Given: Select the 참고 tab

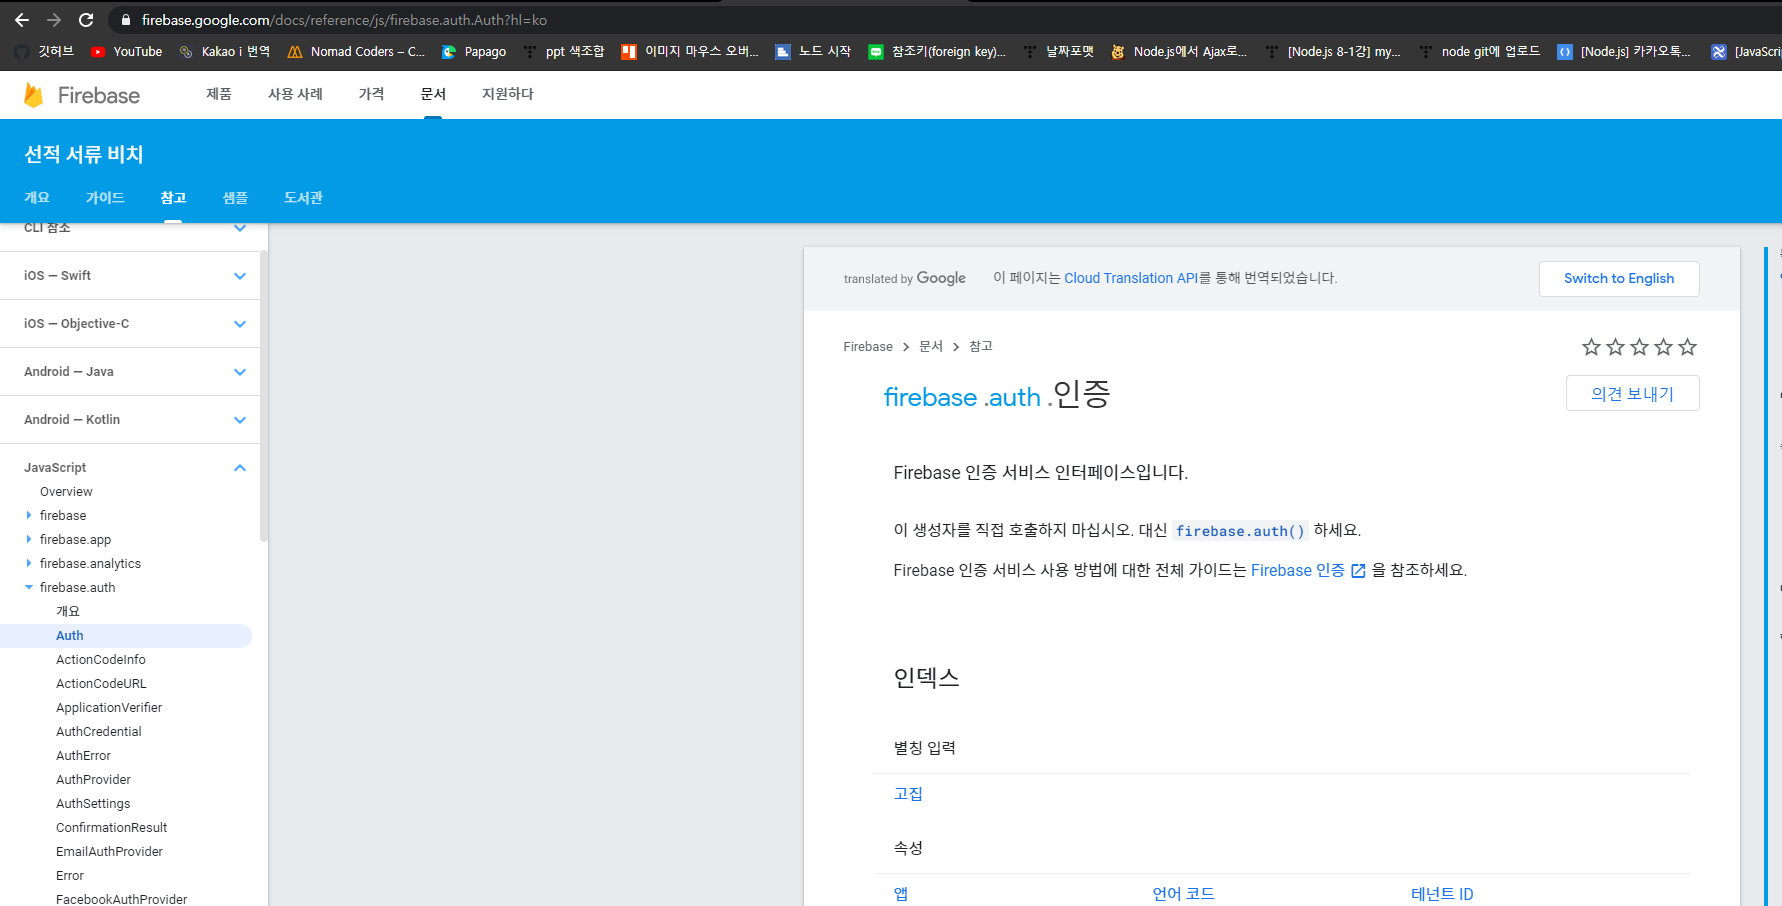Looking at the screenshot, I should (173, 198).
